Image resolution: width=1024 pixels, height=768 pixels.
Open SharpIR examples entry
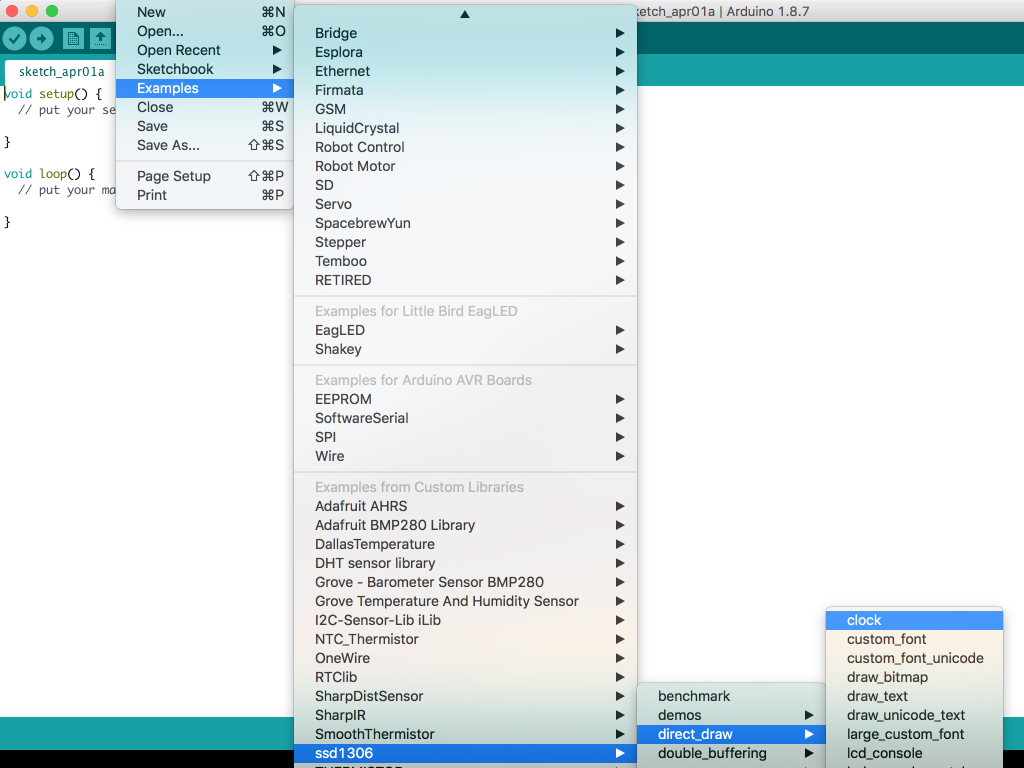[x=466, y=715]
